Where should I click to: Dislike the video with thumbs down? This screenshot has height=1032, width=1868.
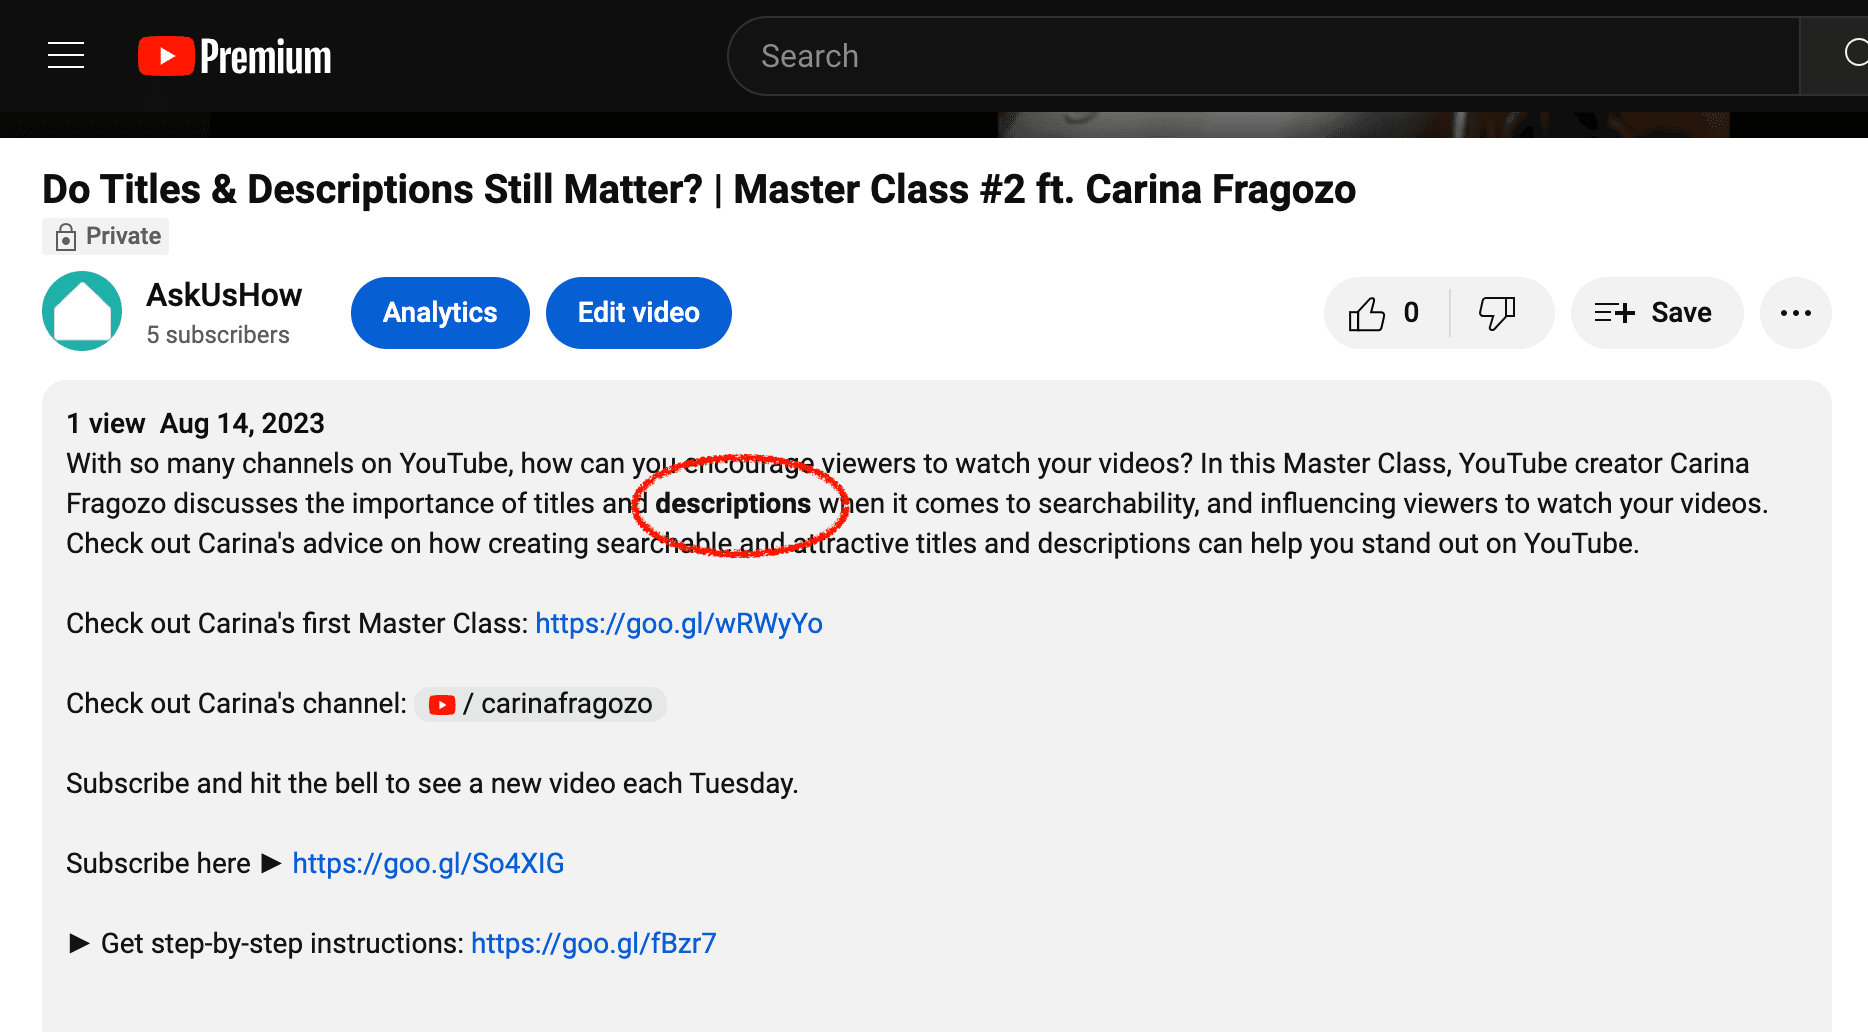[1497, 313]
